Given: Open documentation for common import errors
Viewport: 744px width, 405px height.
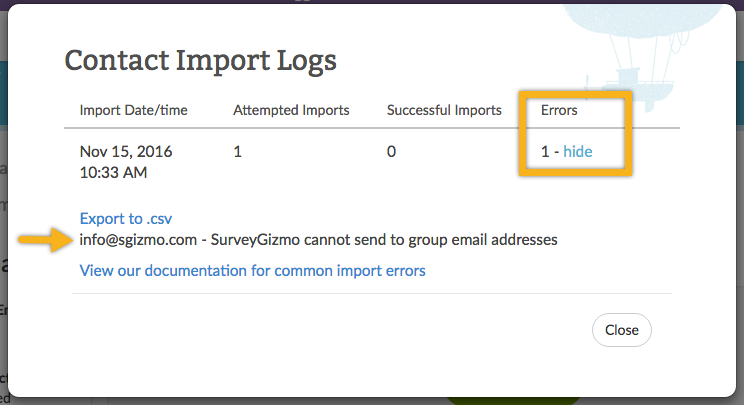Looking at the screenshot, I should 252,270.
